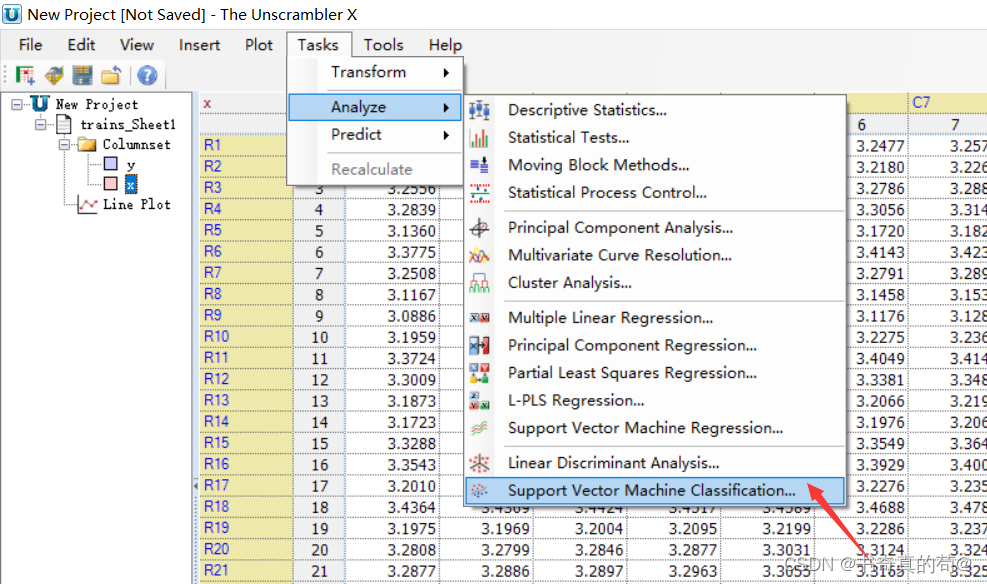
Task: Choose Linear Discriminant Analysis
Action: coord(655,463)
